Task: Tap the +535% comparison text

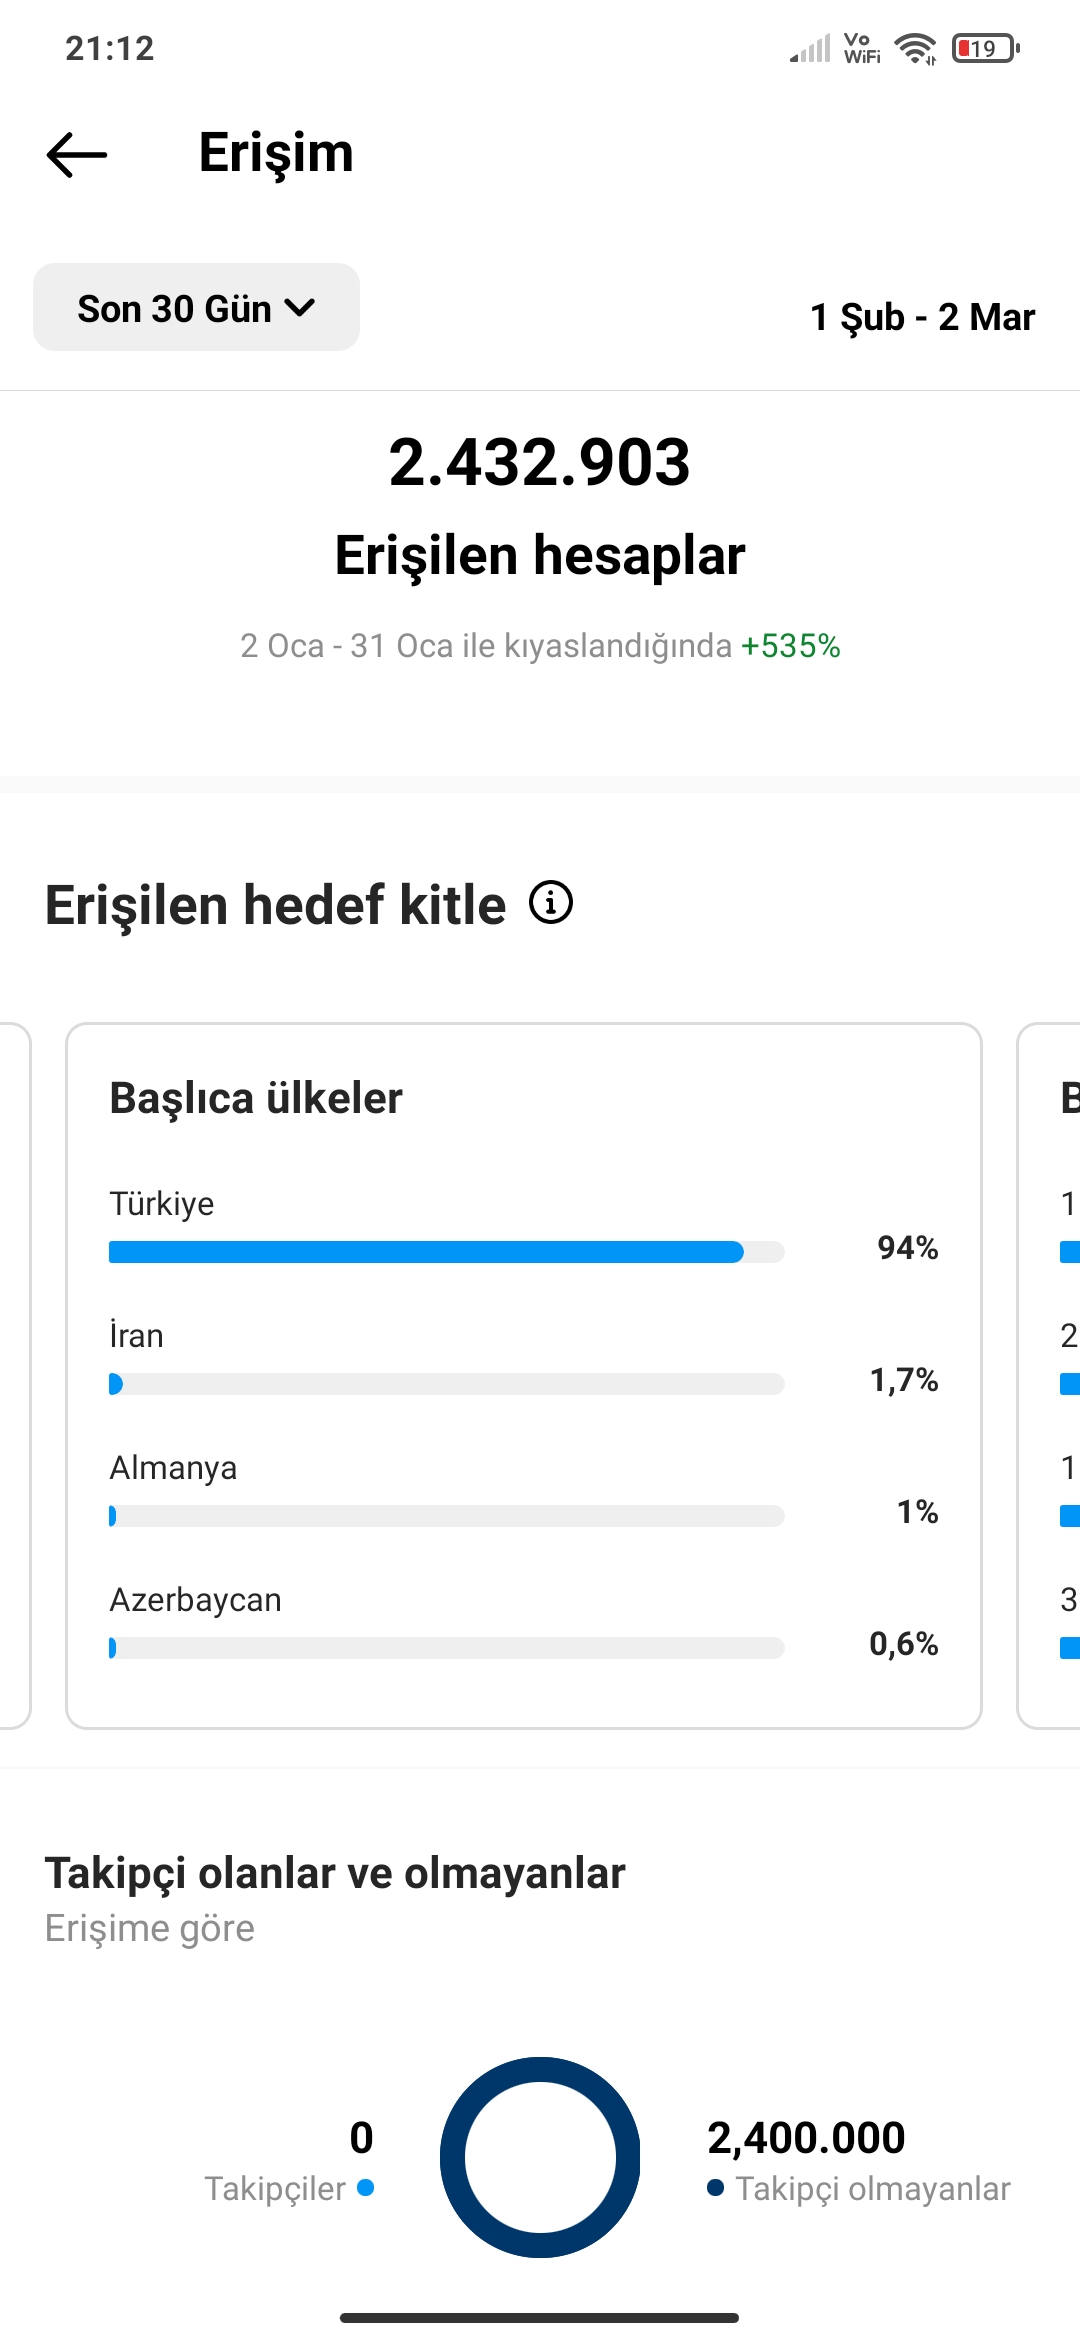Action: (790, 646)
